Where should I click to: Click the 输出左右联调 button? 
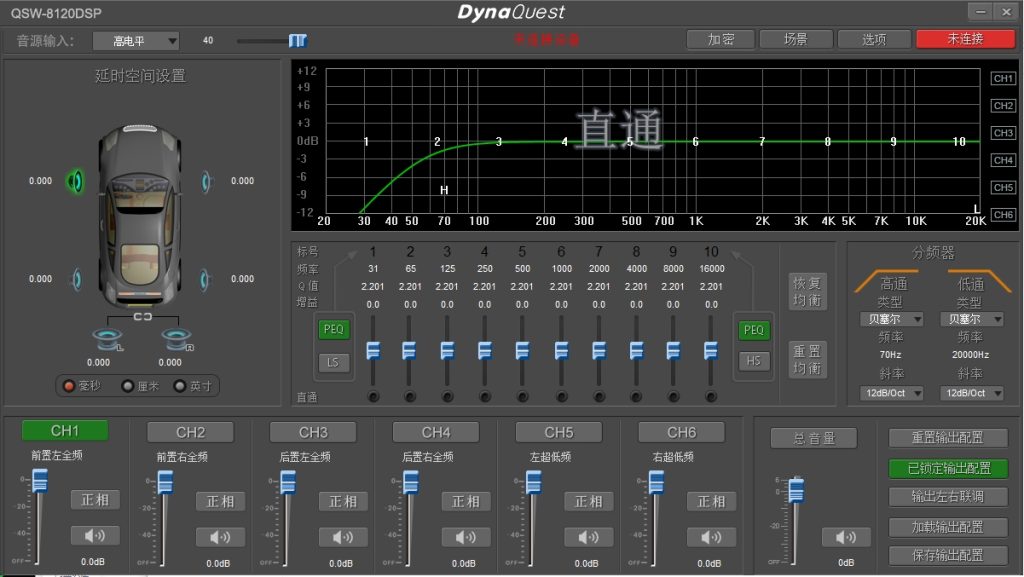pos(948,496)
